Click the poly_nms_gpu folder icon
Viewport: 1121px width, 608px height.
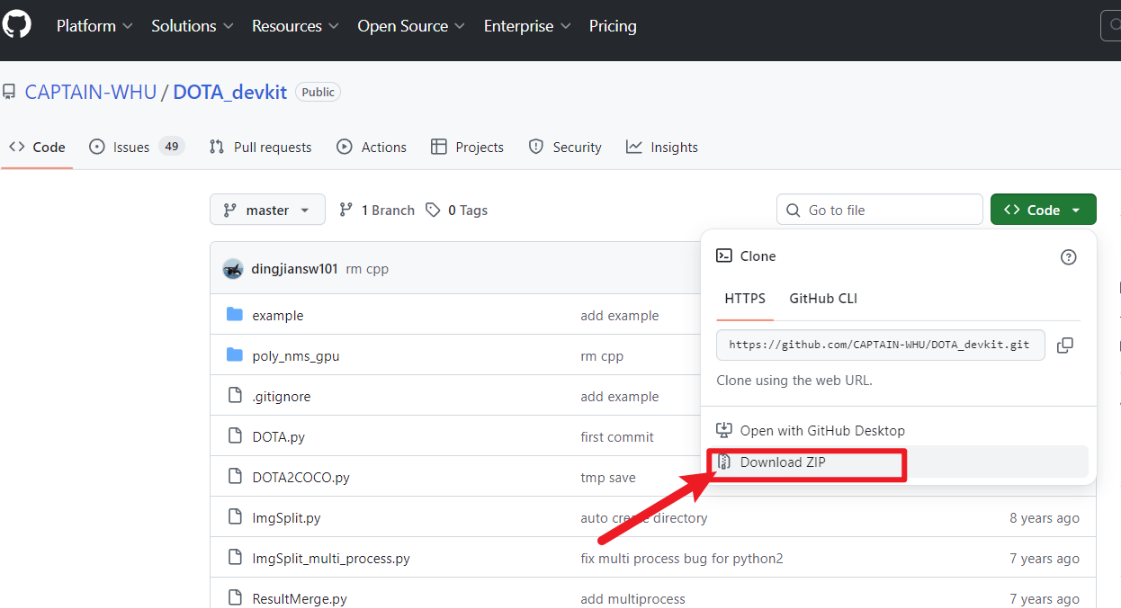coord(234,355)
